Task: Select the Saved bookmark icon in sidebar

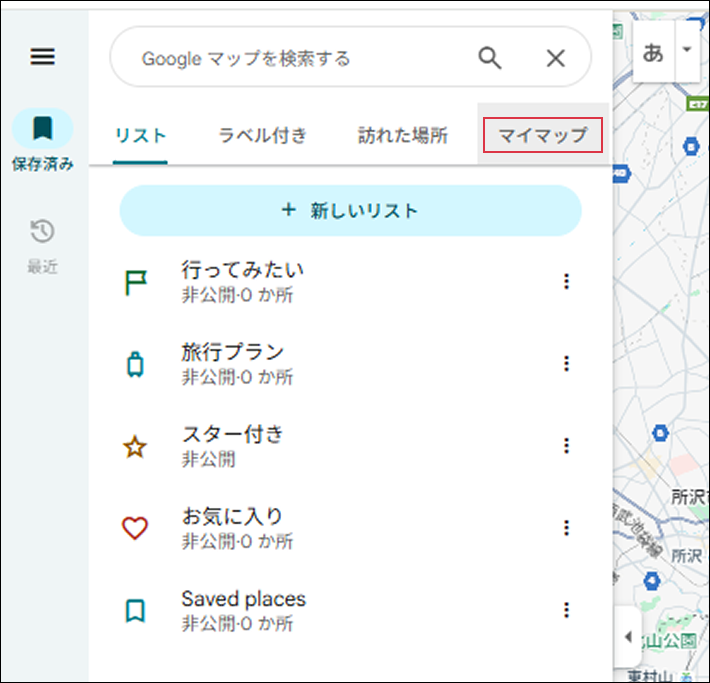Action: tap(42, 129)
